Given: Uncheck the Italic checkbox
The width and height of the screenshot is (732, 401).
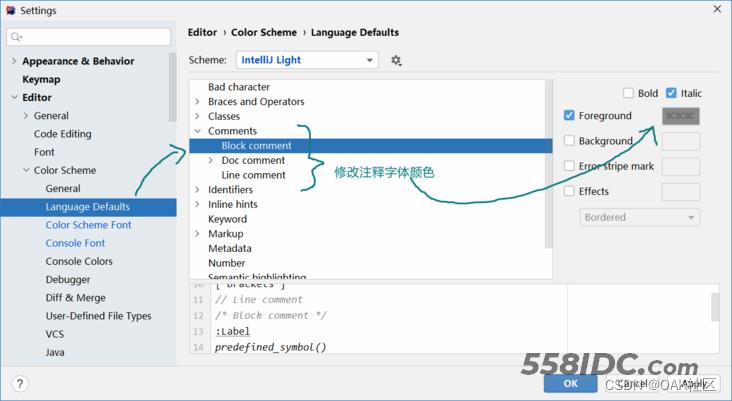Looking at the screenshot, I should pos(671,93).
